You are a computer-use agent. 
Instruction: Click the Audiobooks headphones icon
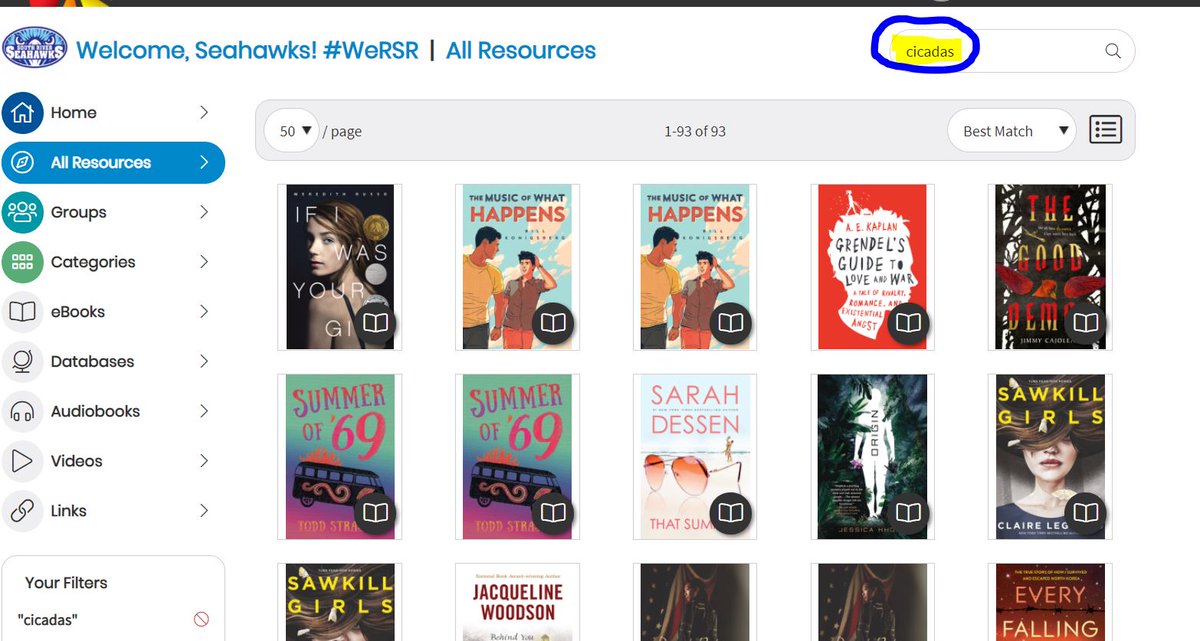[22, 411]
